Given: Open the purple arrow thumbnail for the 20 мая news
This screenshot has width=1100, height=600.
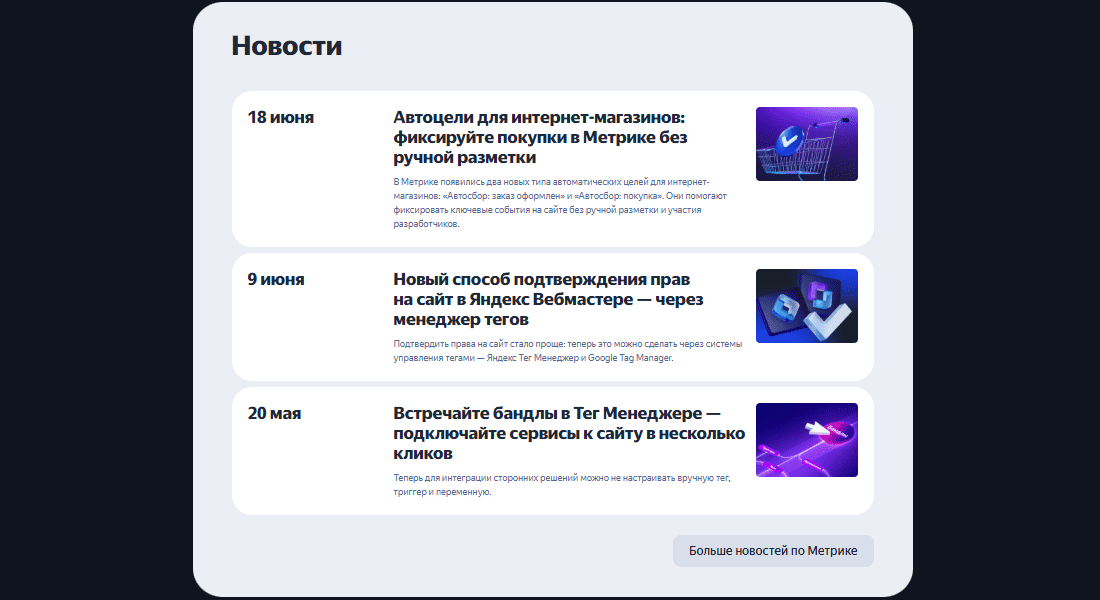Looking at the screenshot, I should tap(807, 440).
